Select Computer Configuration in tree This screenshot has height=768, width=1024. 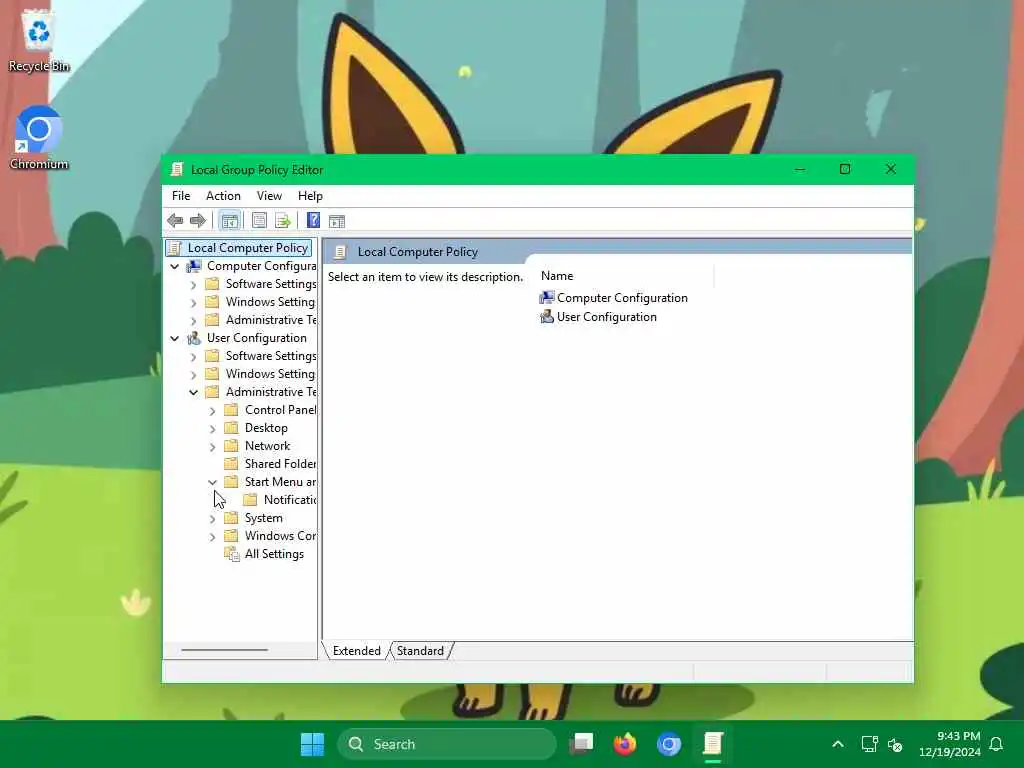pos(251,266)
